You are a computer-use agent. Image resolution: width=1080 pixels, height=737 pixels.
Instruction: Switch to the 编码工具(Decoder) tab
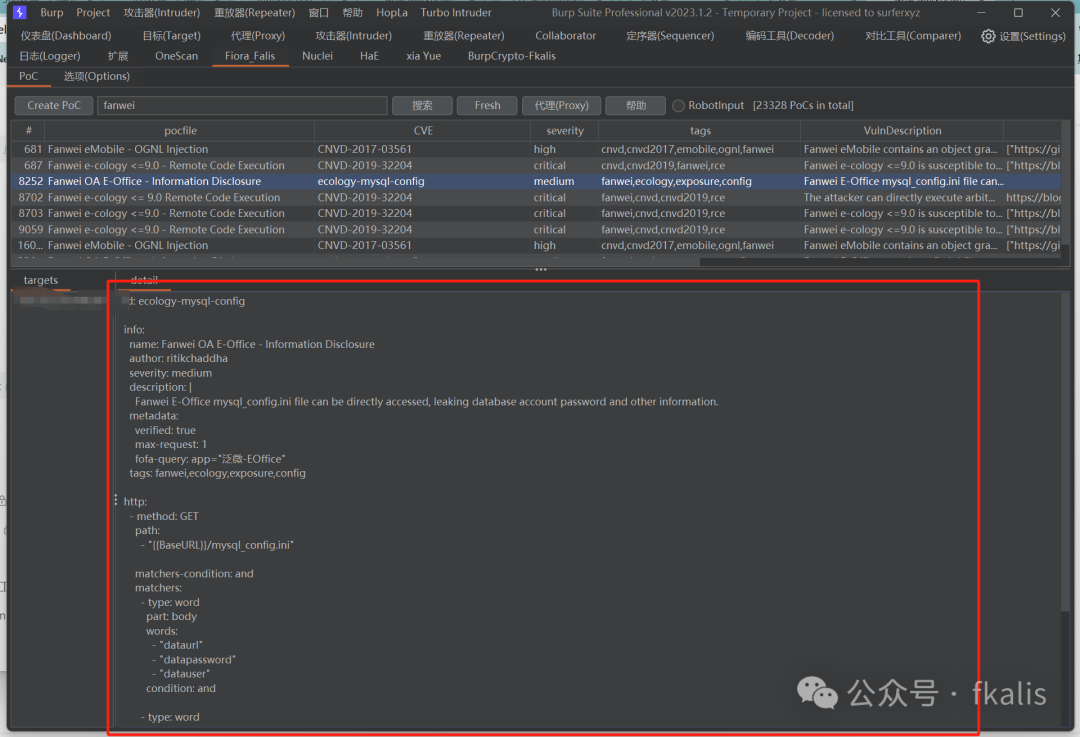point(789,35)
